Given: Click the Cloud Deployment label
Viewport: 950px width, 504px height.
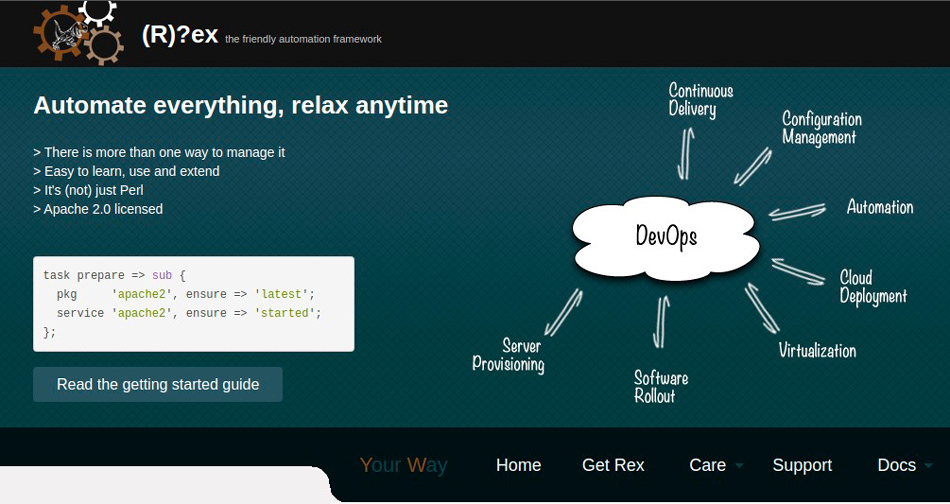Looking at the screenshot, I should click(873, 287).
